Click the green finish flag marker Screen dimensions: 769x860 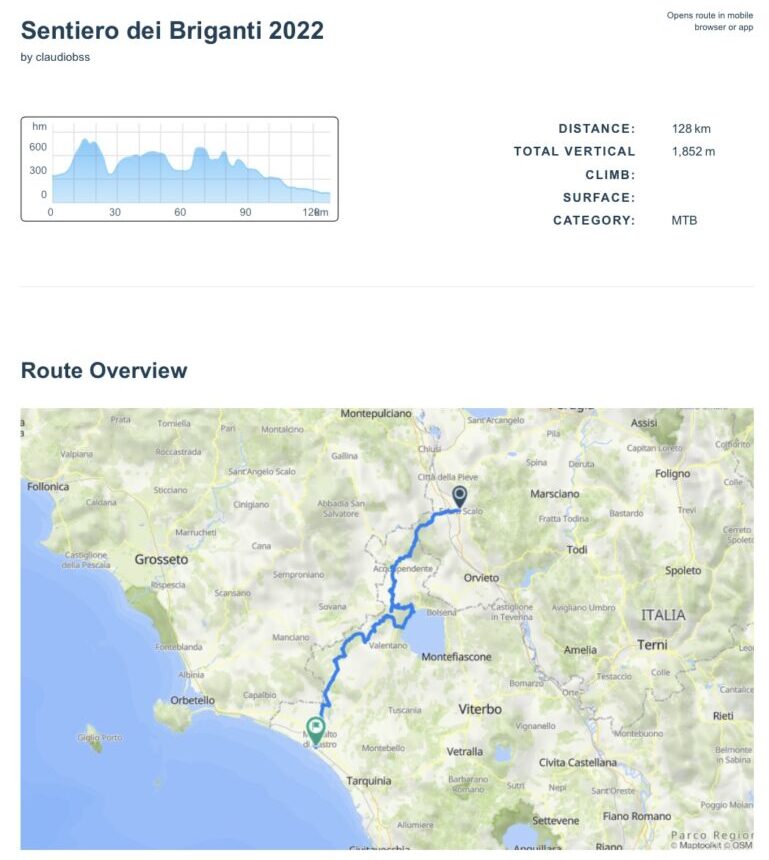coord(316,729)
